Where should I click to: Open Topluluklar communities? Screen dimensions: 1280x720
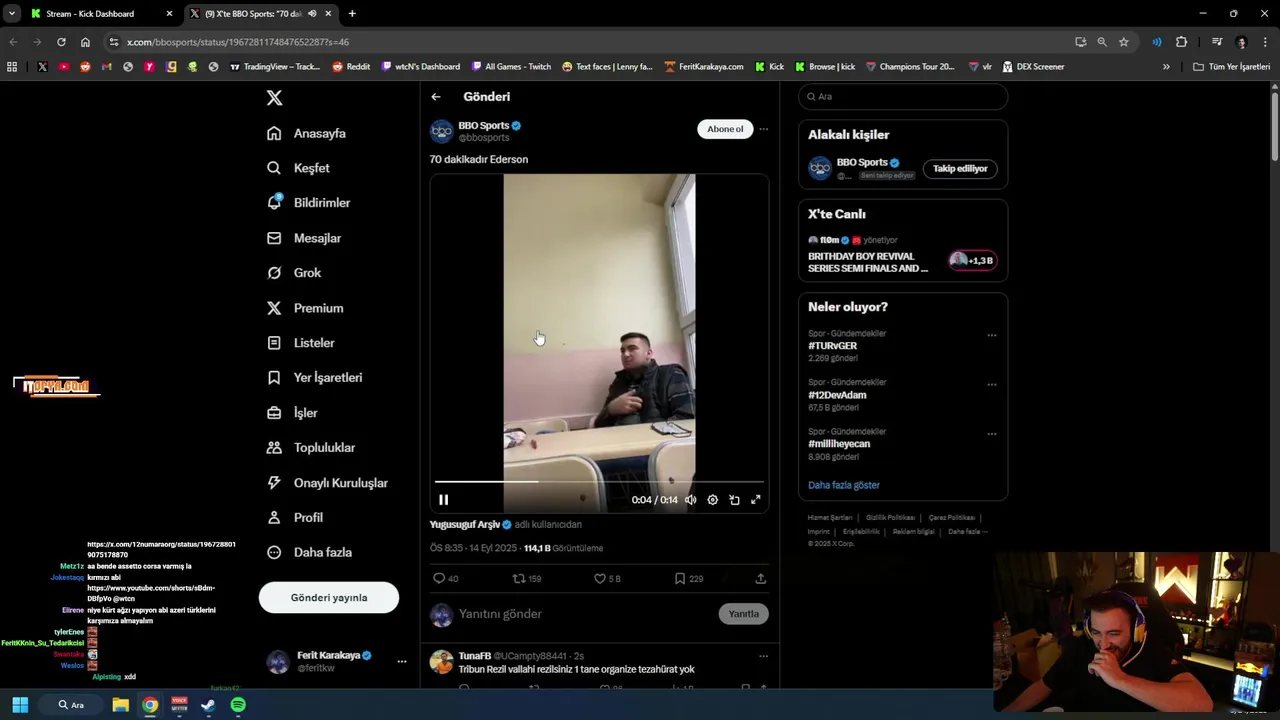[x=311, y=448]
